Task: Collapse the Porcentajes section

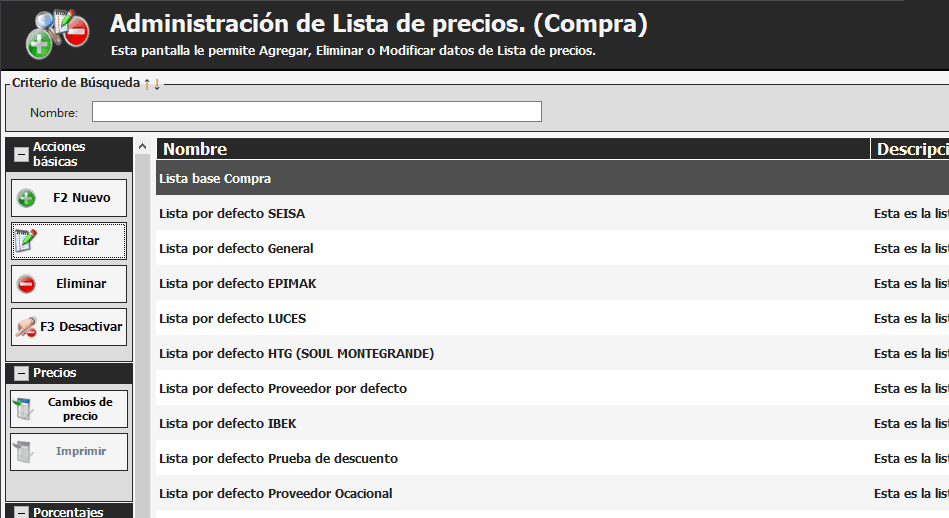Action: coord(21,512)
